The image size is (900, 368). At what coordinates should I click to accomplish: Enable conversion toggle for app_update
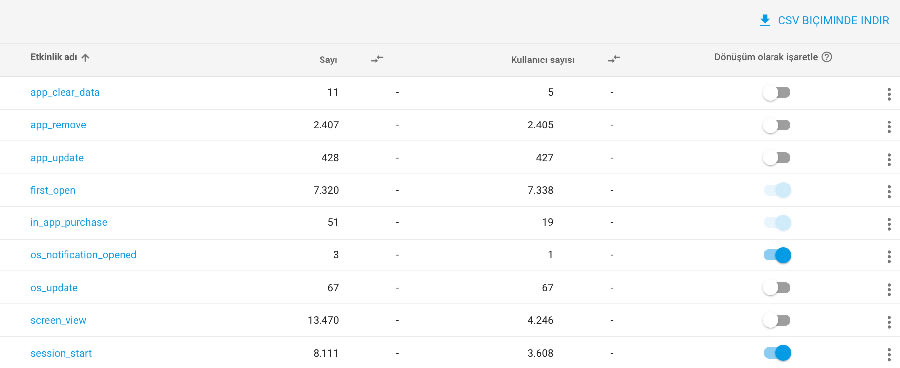777,157
